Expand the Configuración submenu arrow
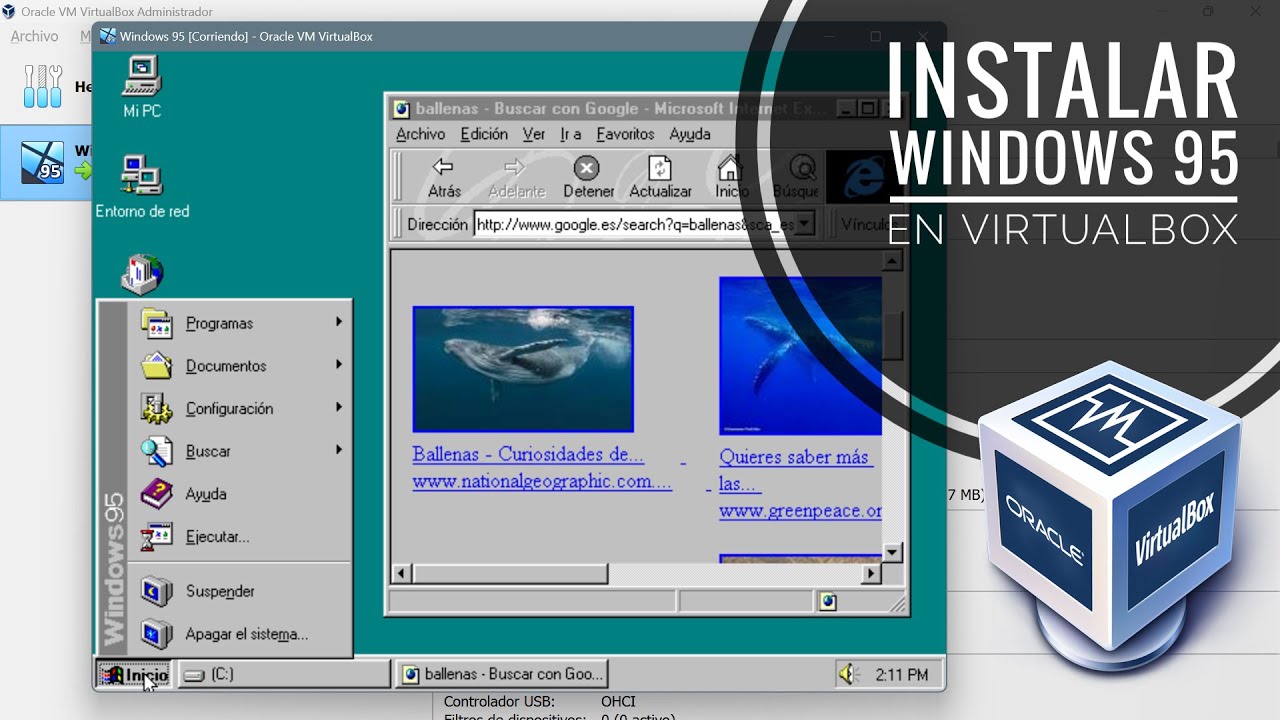Screen dimensions: 1280x720 click(339, 407)
